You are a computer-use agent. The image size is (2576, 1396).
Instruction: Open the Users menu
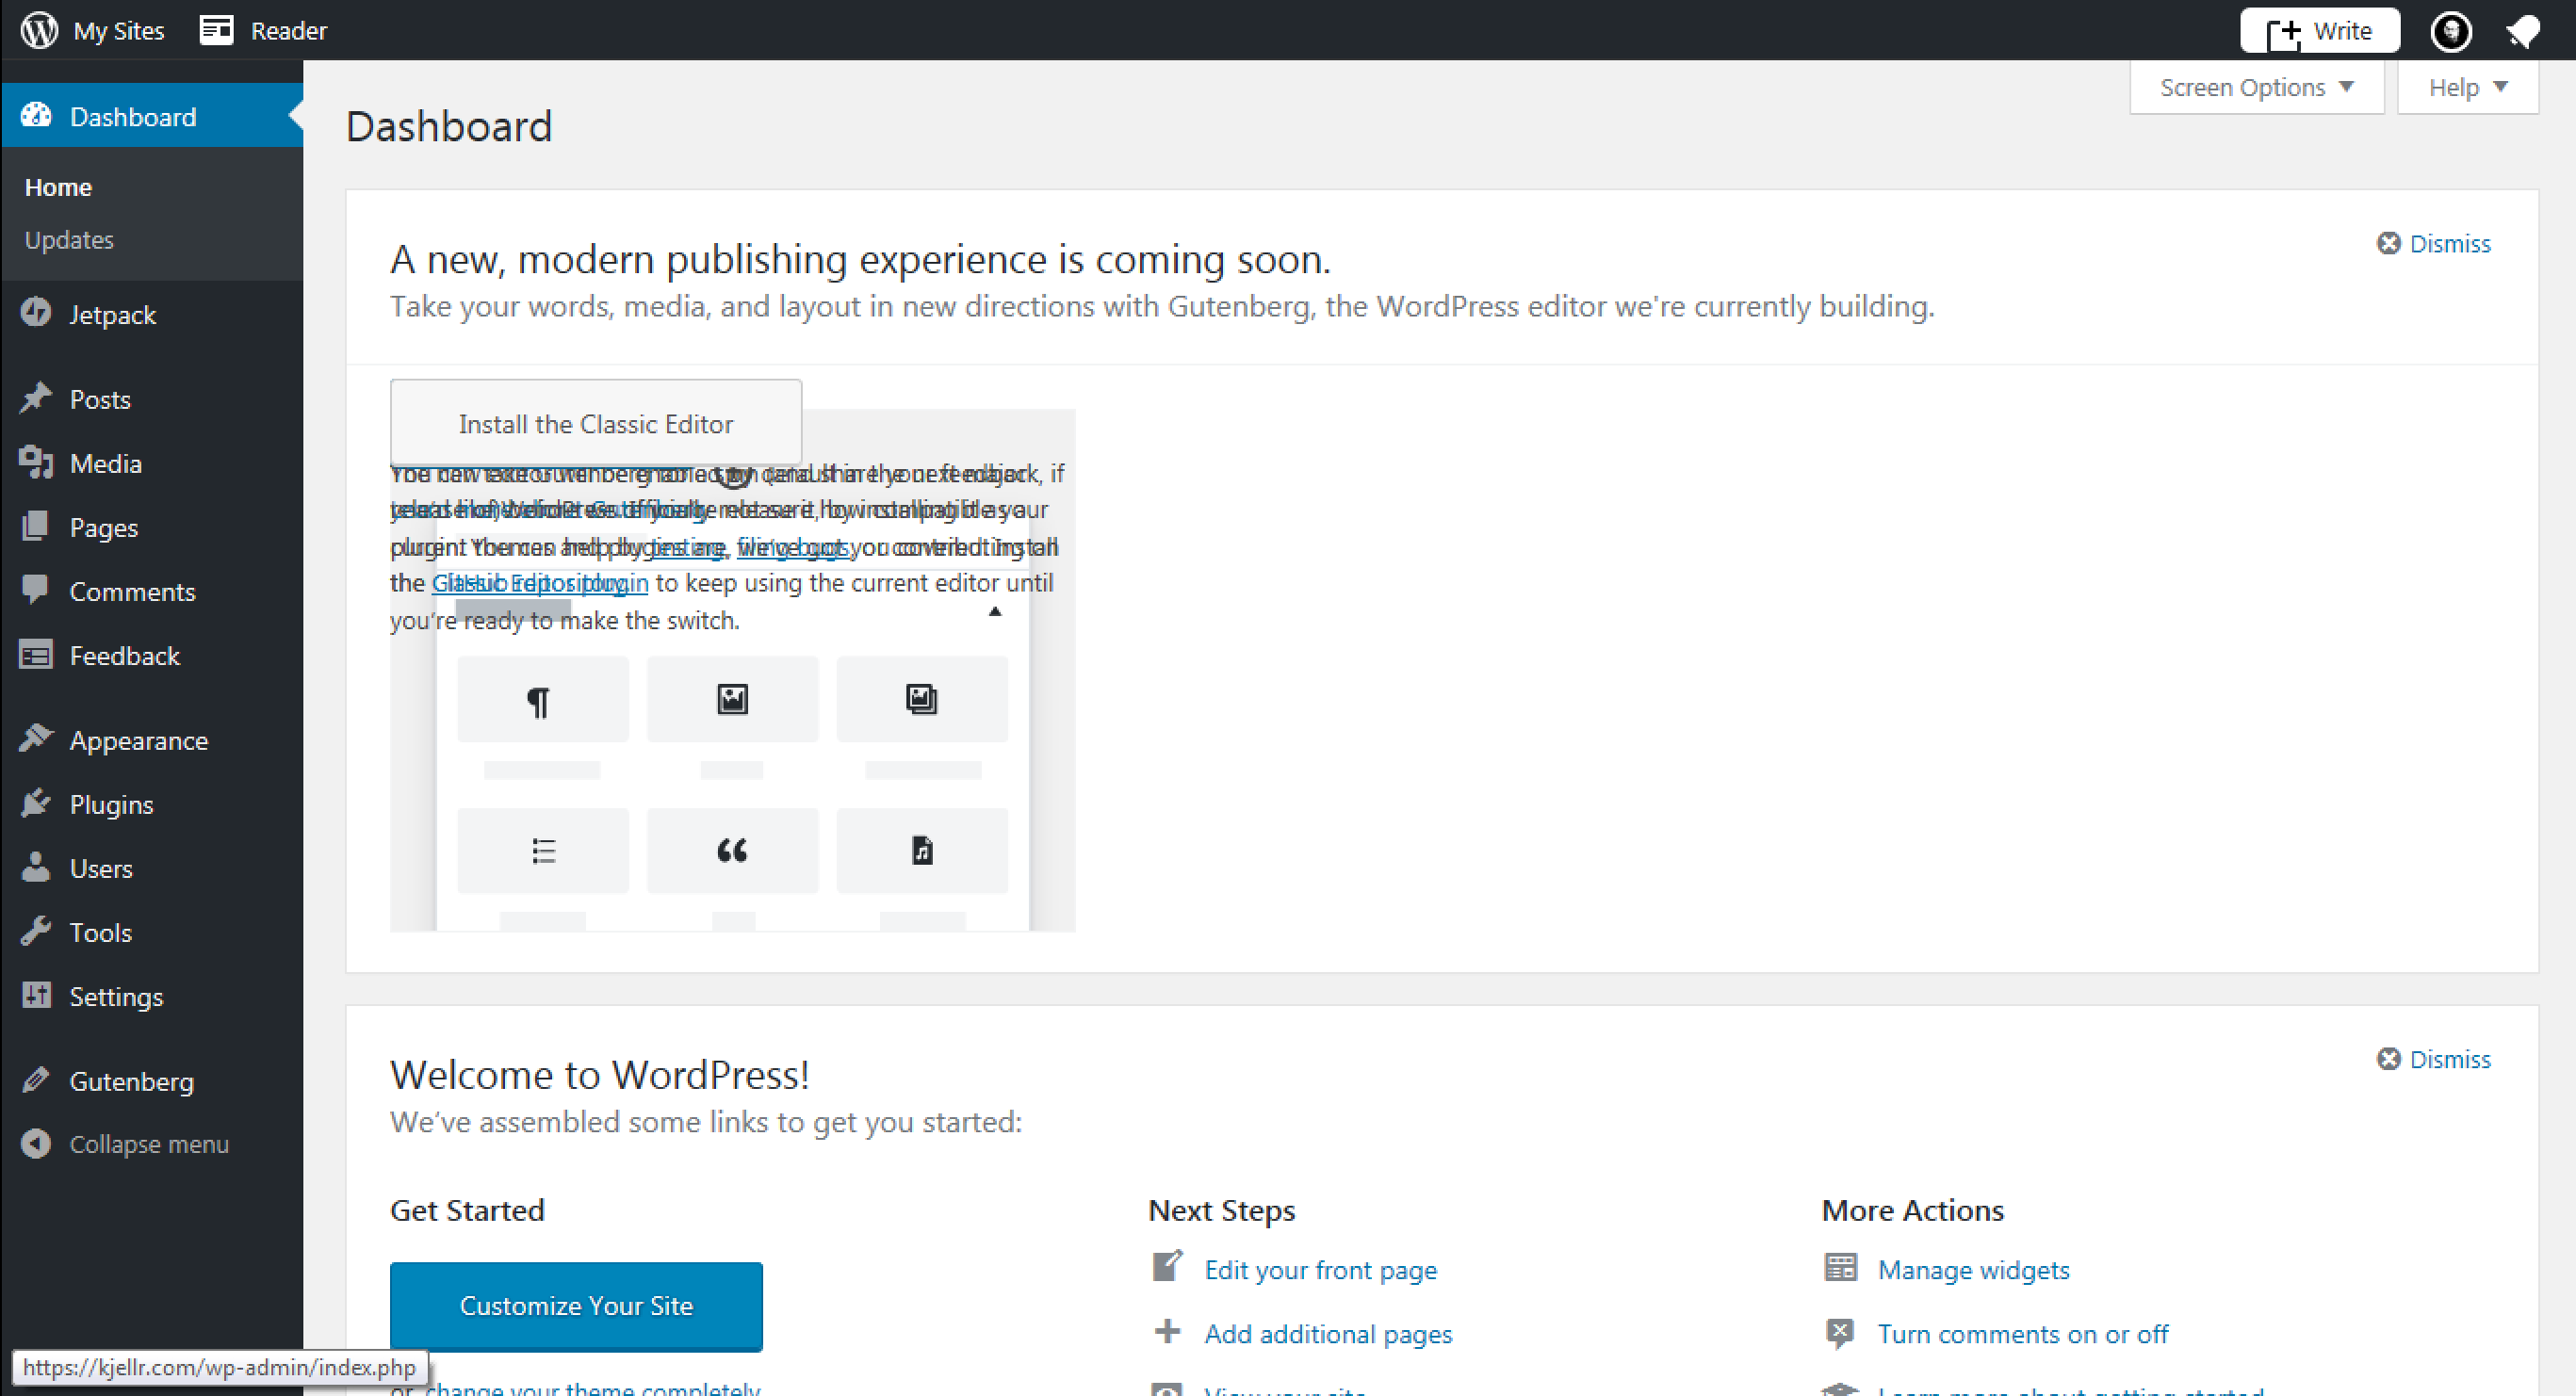tap(101, 868)
